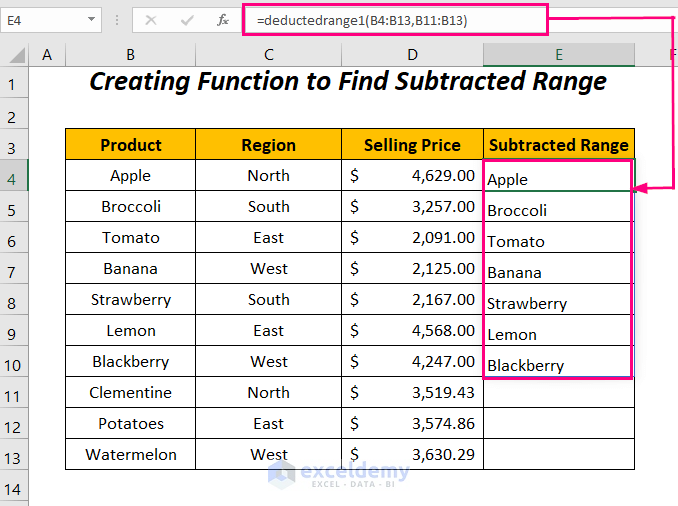678x506 pixels.
Task: Select price cell 3,519.43
Action: click(413, 392)
